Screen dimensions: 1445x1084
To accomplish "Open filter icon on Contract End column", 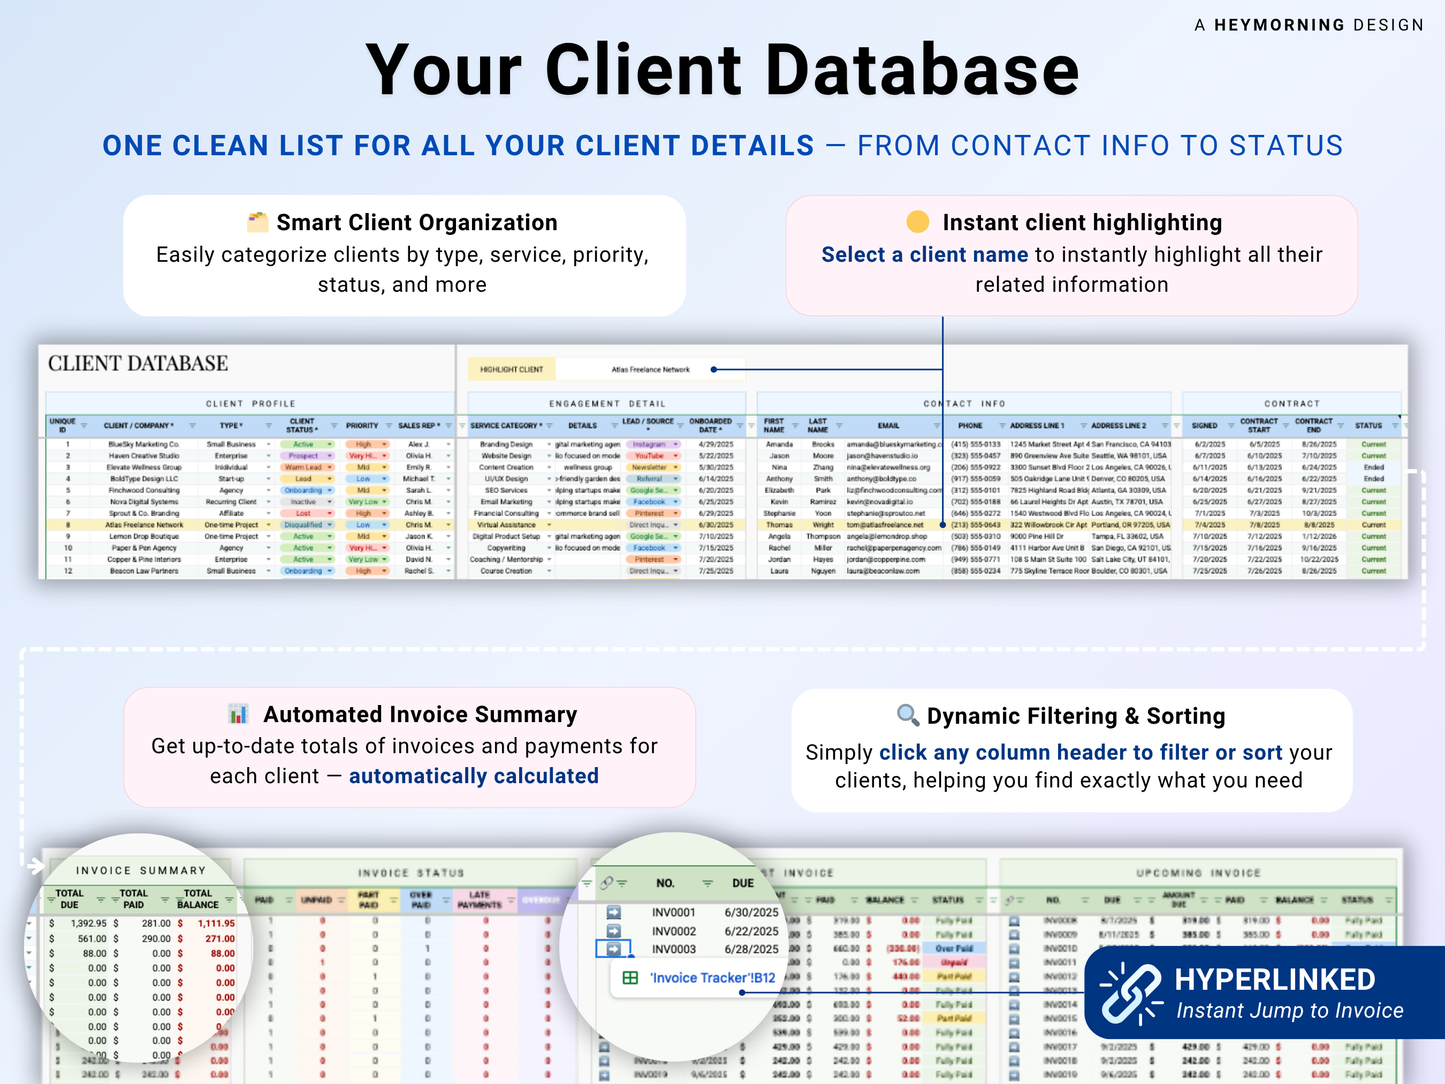I will click(1342, 426).
